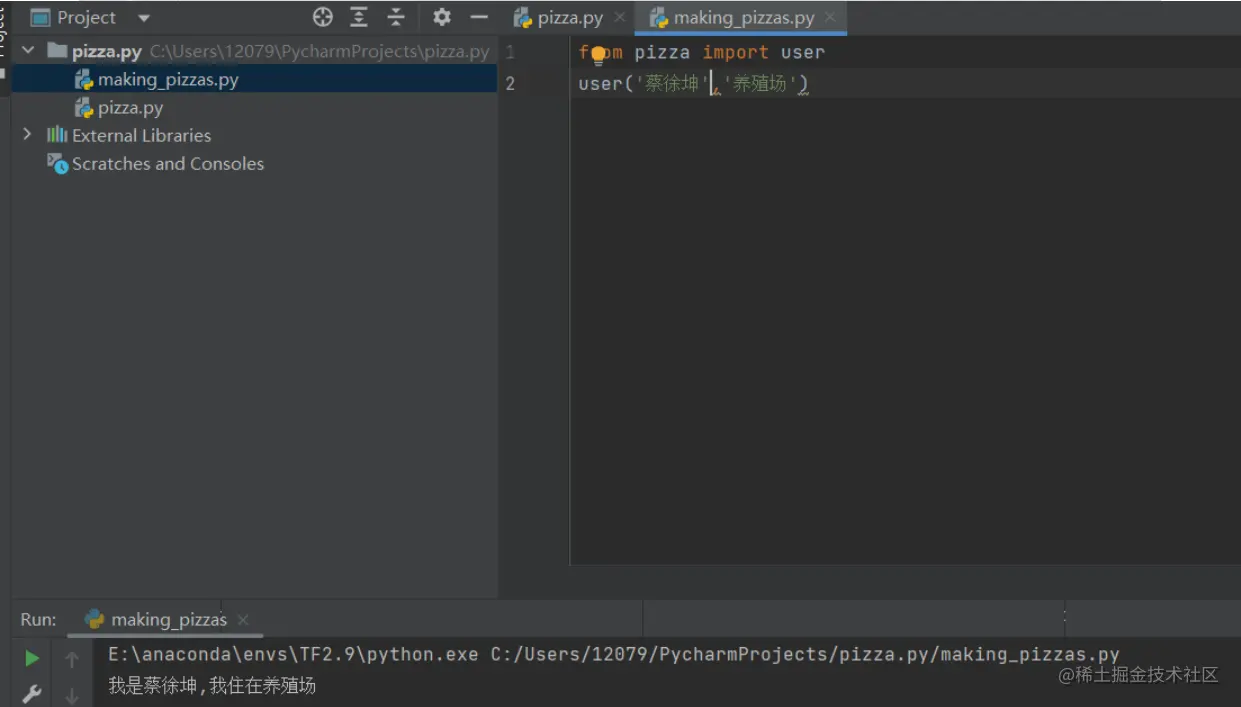Click the down arrow in Run toolbar

click(72, 694)
